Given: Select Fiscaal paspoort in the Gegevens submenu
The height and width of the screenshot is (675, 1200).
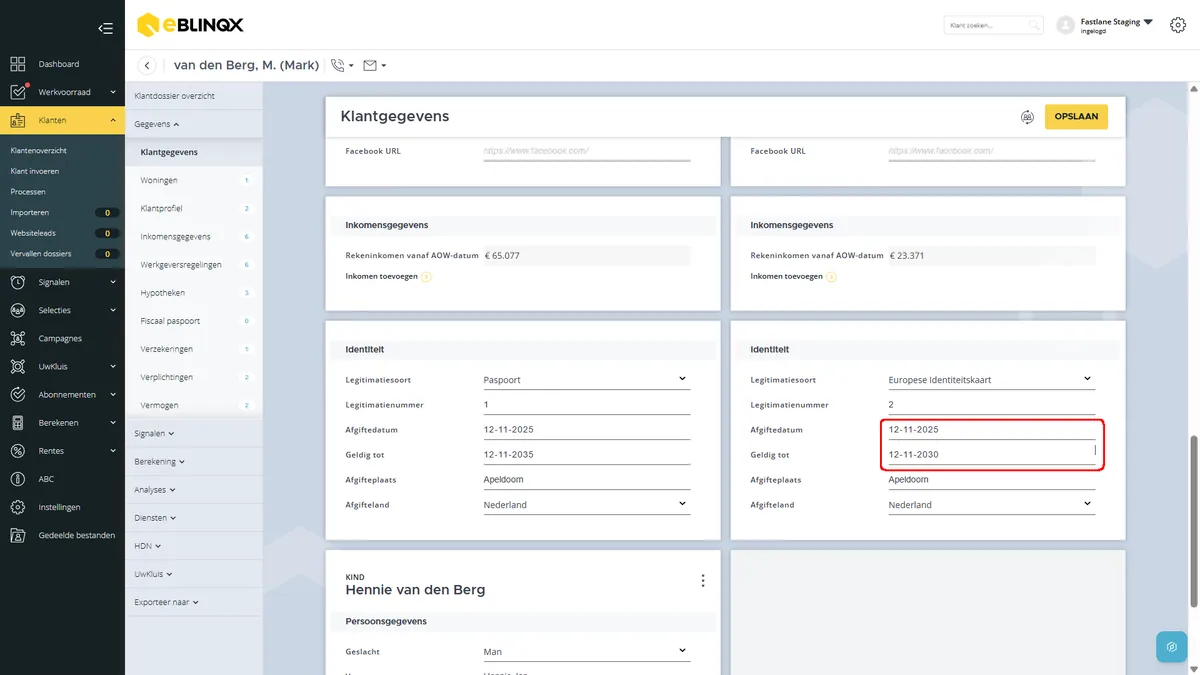Looking at the screenshot, I should coord(171,321).
